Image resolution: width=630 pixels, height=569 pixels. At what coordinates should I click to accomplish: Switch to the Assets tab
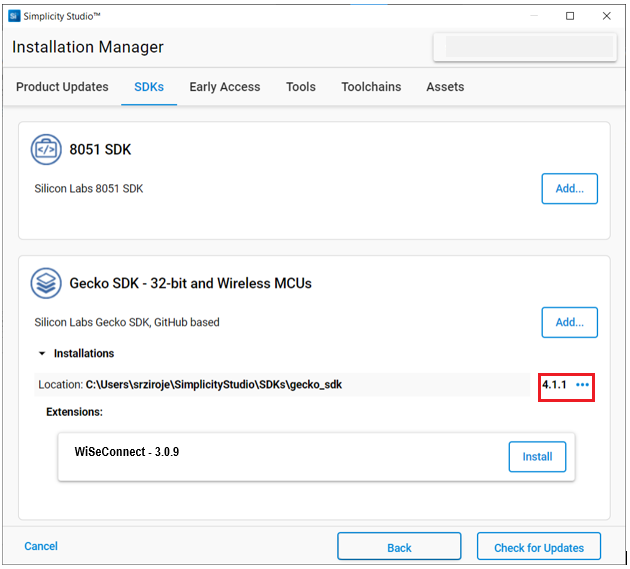coord(445,87)
